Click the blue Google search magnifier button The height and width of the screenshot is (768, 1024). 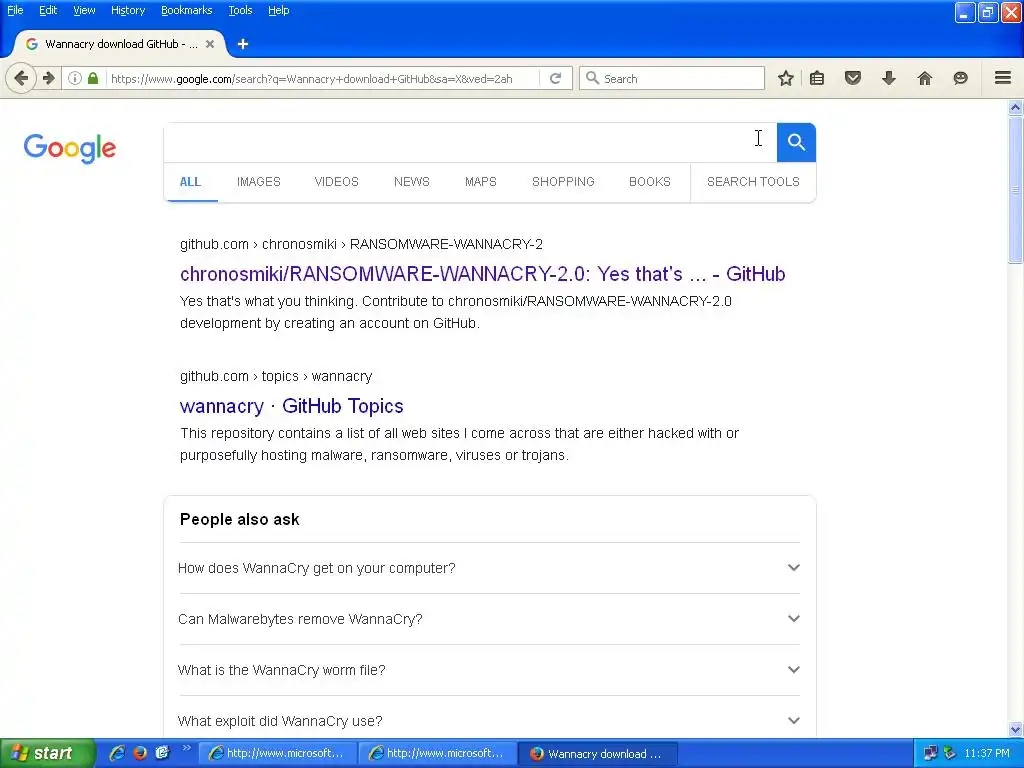(796, 142)
